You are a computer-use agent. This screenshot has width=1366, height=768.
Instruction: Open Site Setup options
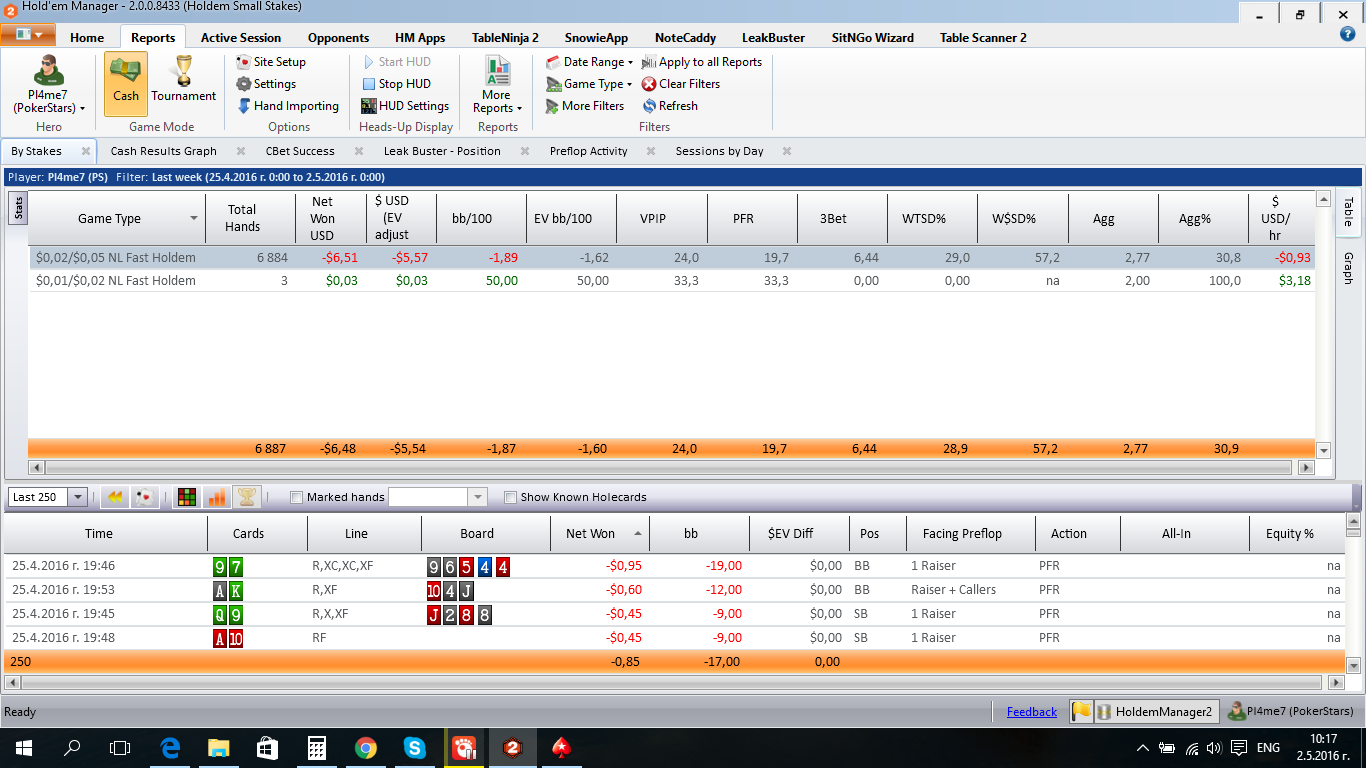click(x=271, y=62)
